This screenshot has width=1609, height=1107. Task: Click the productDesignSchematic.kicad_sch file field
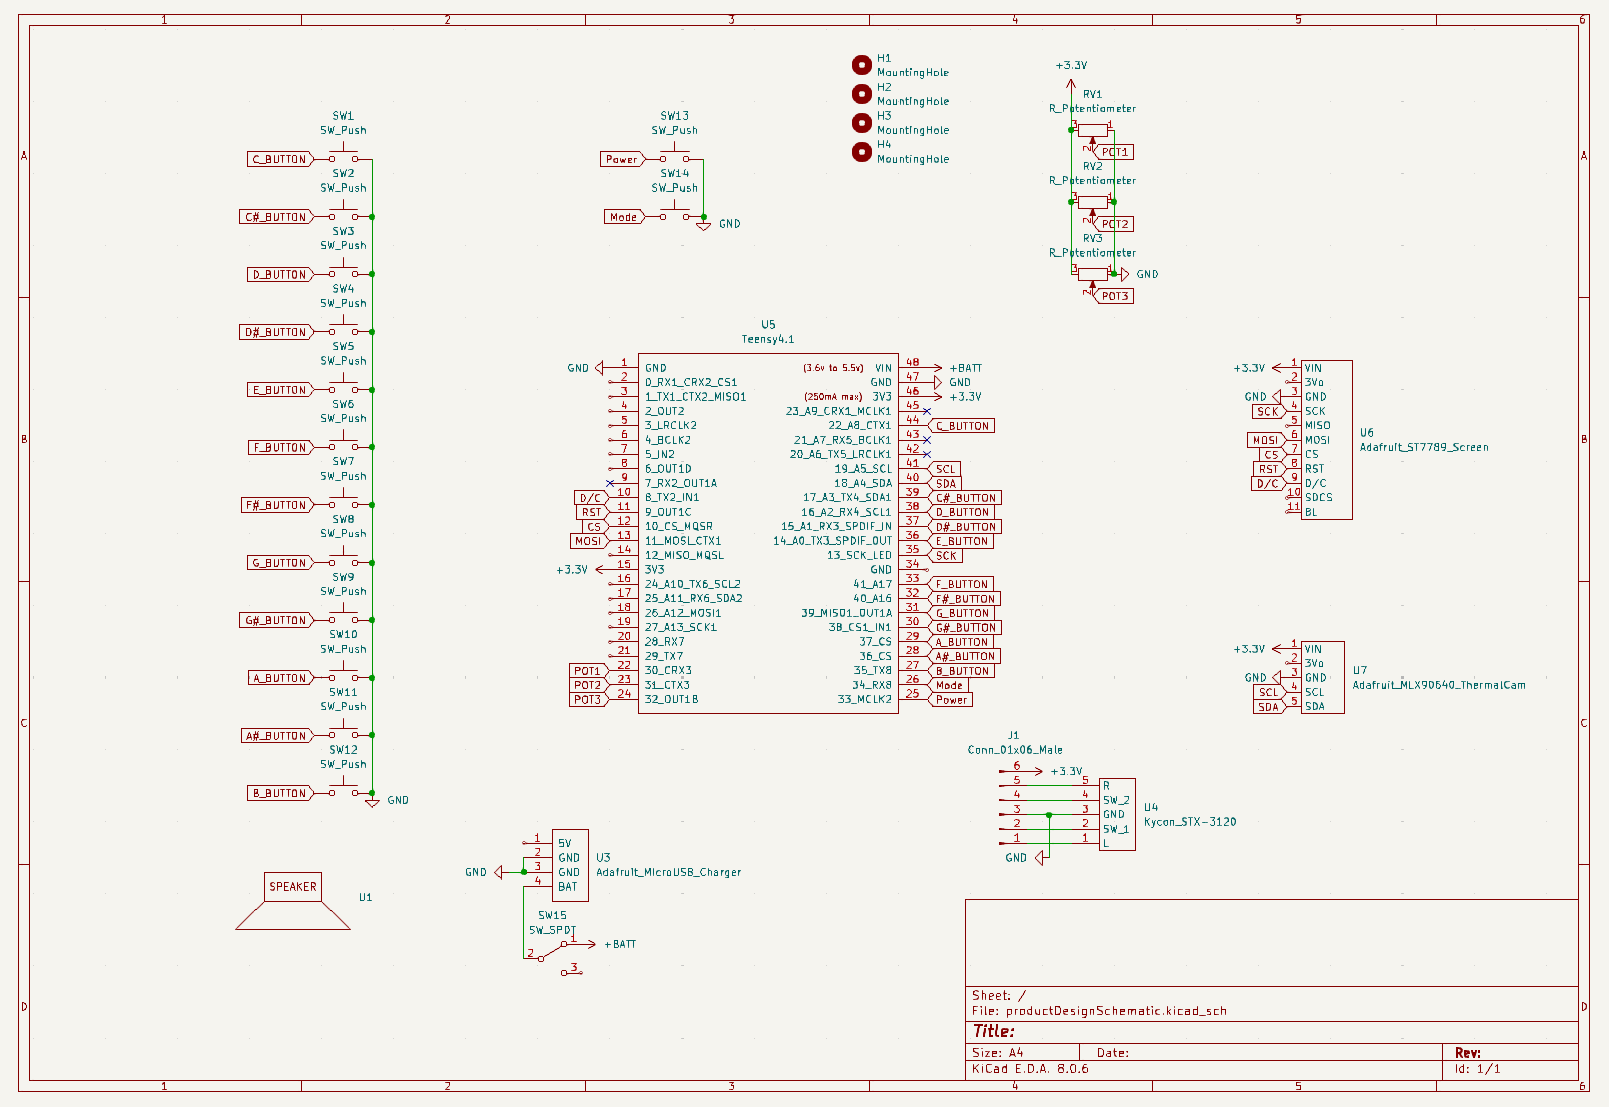(x=1115, y=1011)
